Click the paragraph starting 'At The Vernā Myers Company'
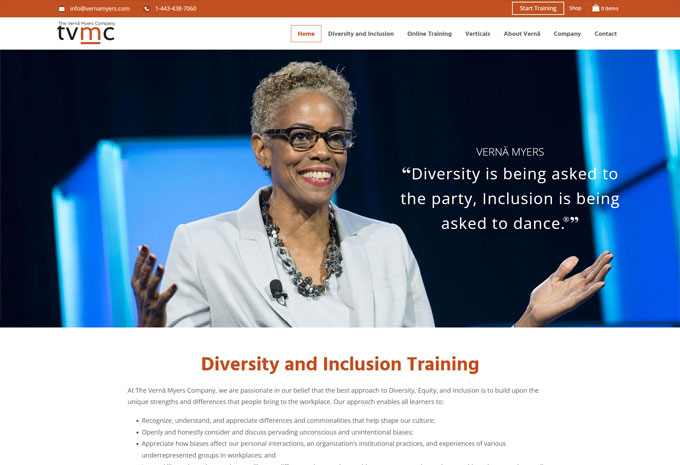680x465 pixels. tap(333, 396)
